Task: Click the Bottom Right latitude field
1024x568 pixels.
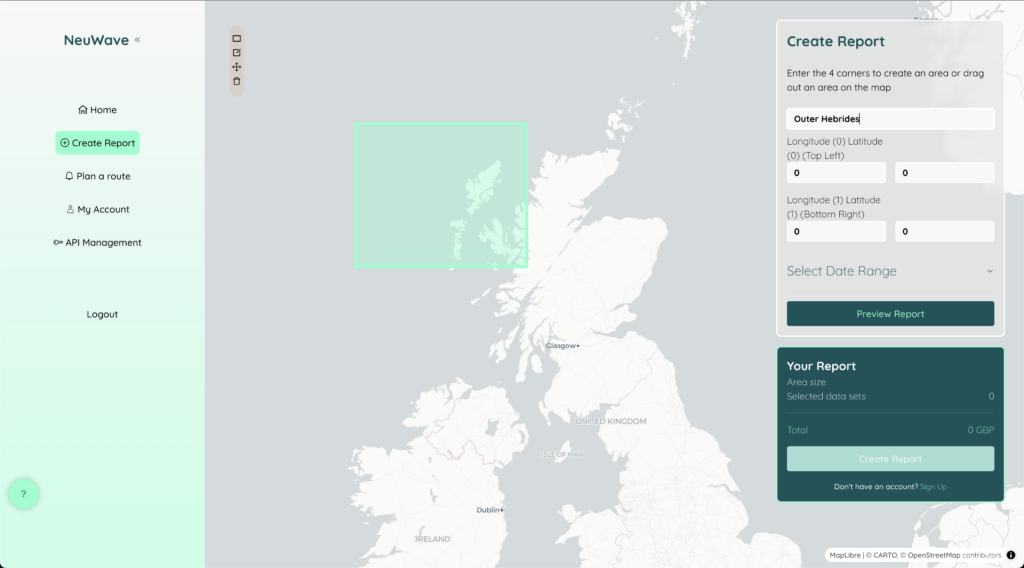Action: click(x=944, y=232)
